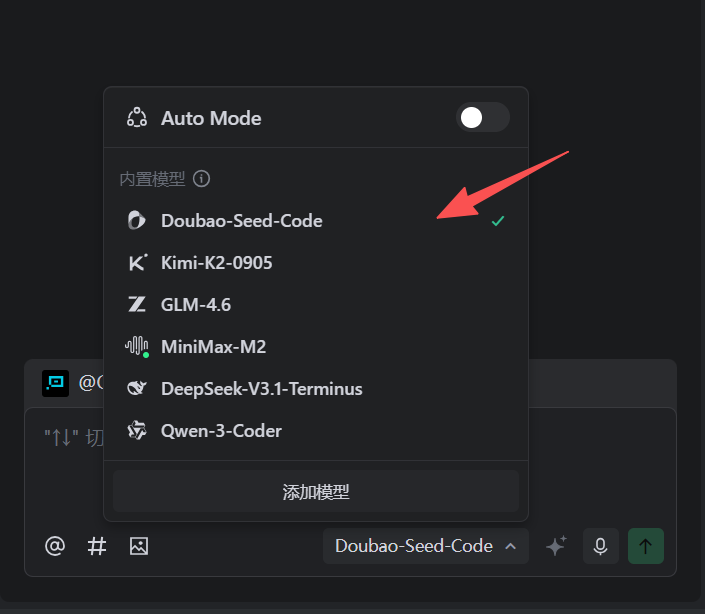Click the 添加模型 button
The width and height of the screenshot is (705, 614).
(316, 492)
